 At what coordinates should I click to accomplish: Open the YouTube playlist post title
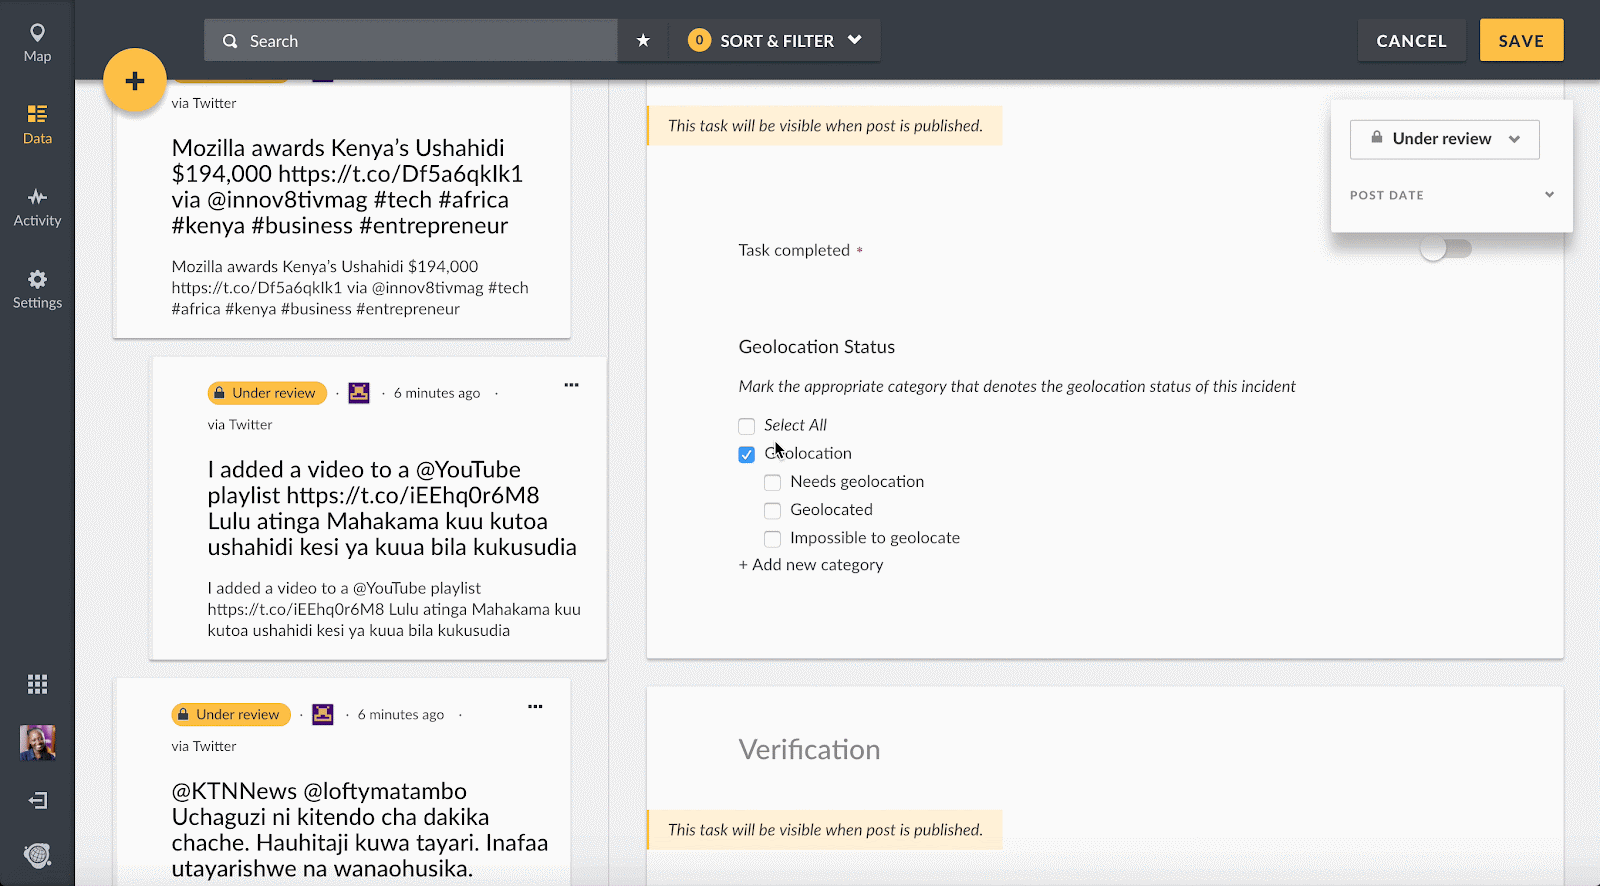(392, 508)
